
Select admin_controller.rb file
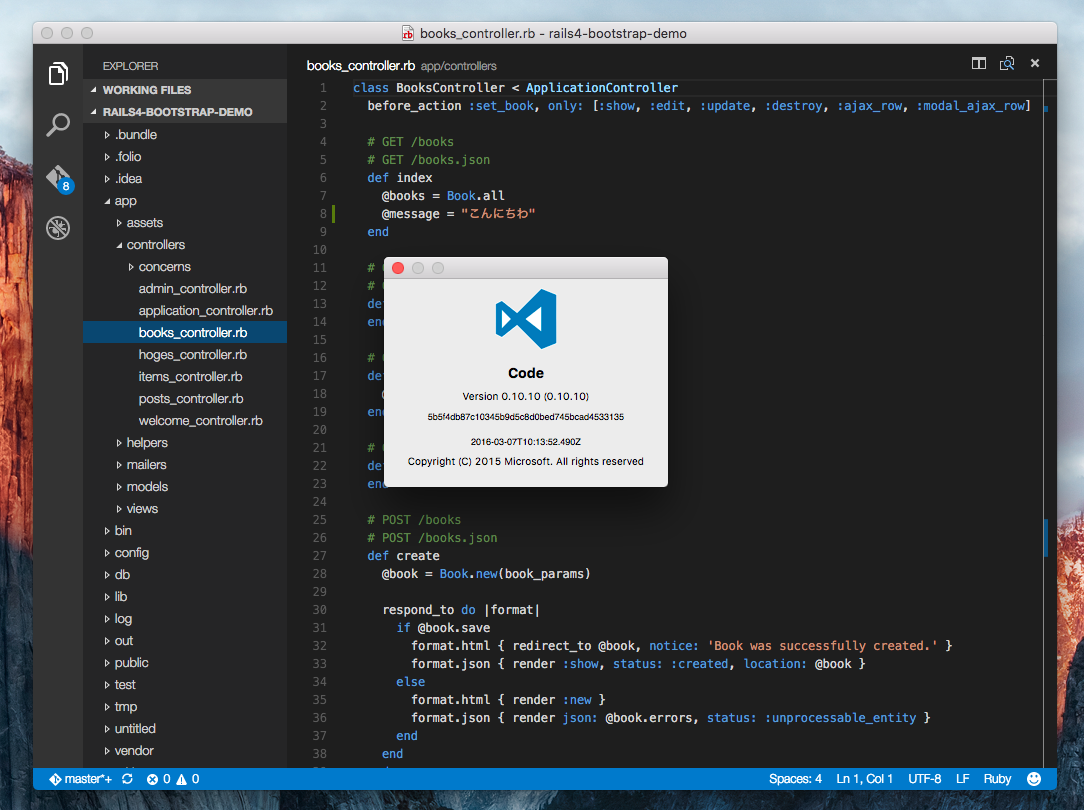click(x=192, y=288)
